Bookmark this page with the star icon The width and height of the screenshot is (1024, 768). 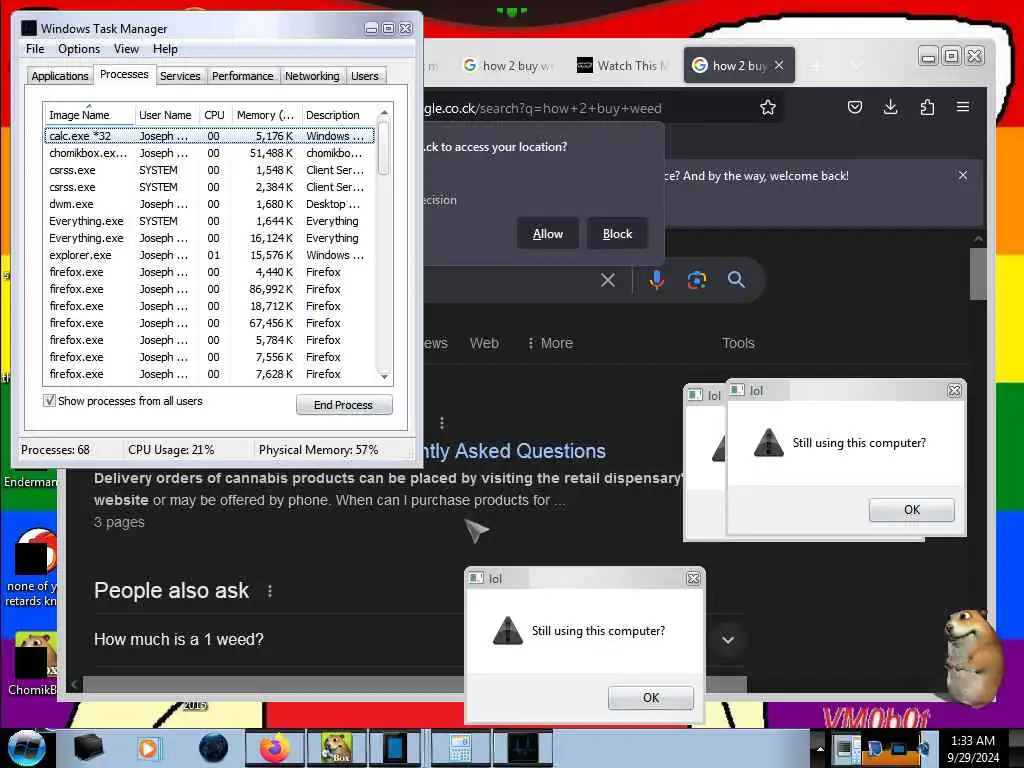coord(768,107)
